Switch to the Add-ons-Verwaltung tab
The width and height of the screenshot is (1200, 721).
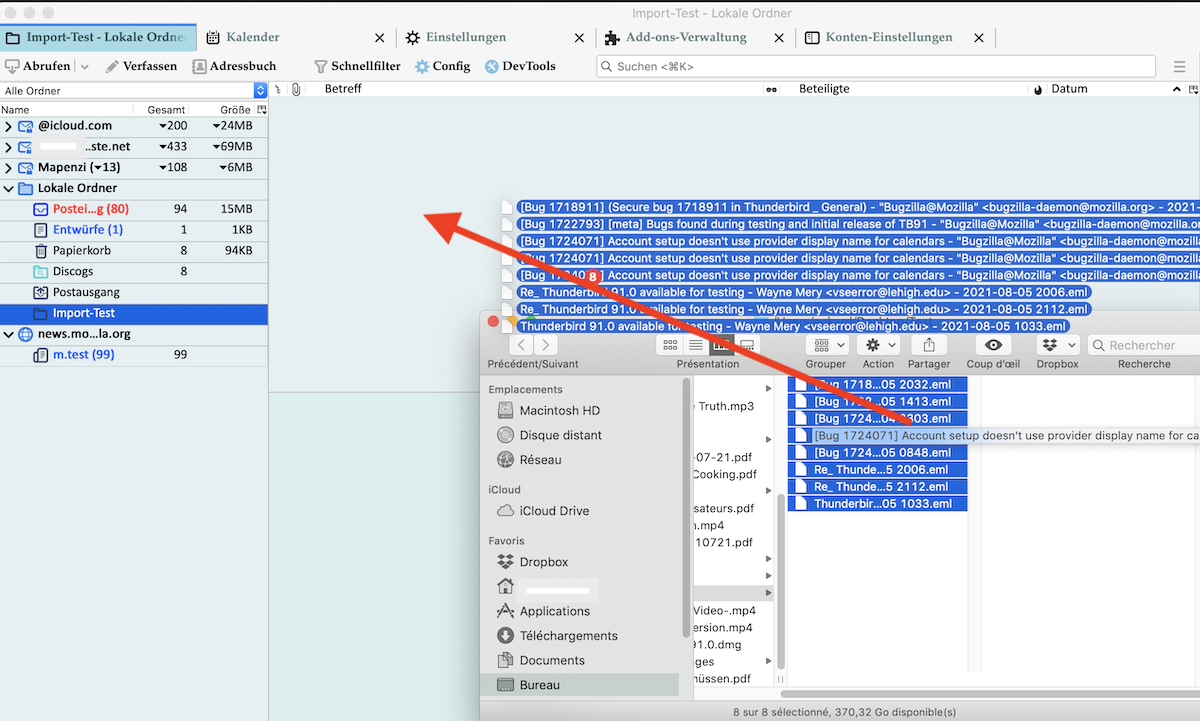pyautogui.click(x=686, y=37)
